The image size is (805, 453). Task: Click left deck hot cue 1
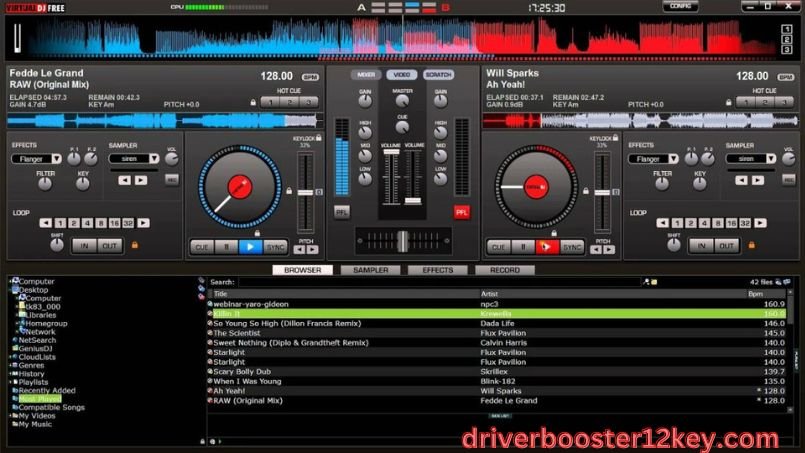coord(271,102)
